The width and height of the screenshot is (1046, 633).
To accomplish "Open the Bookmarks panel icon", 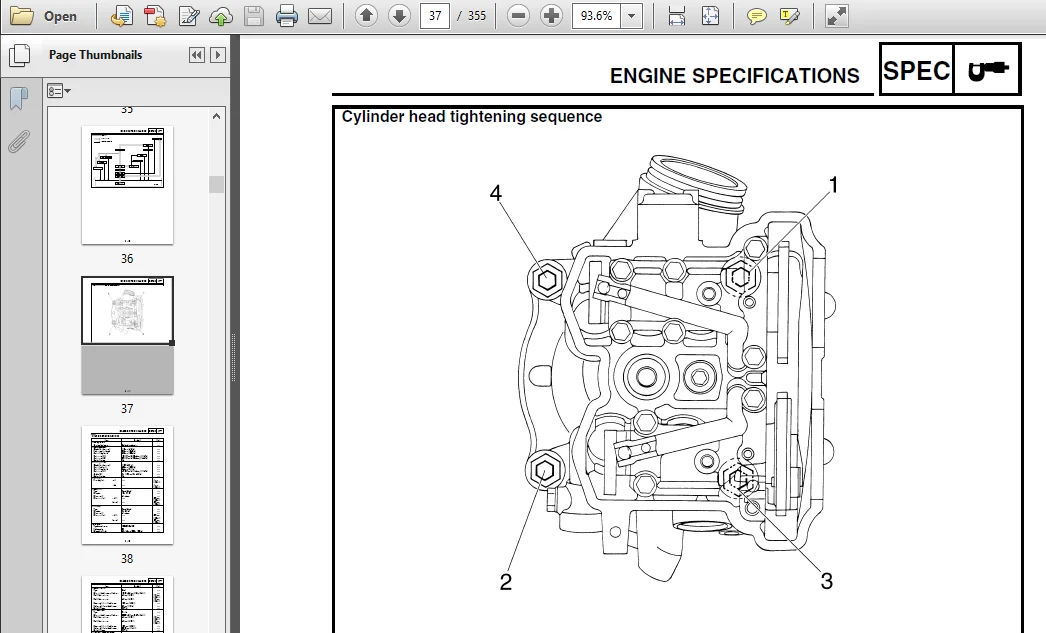I will pyautogui.click(x=19, y=99).
